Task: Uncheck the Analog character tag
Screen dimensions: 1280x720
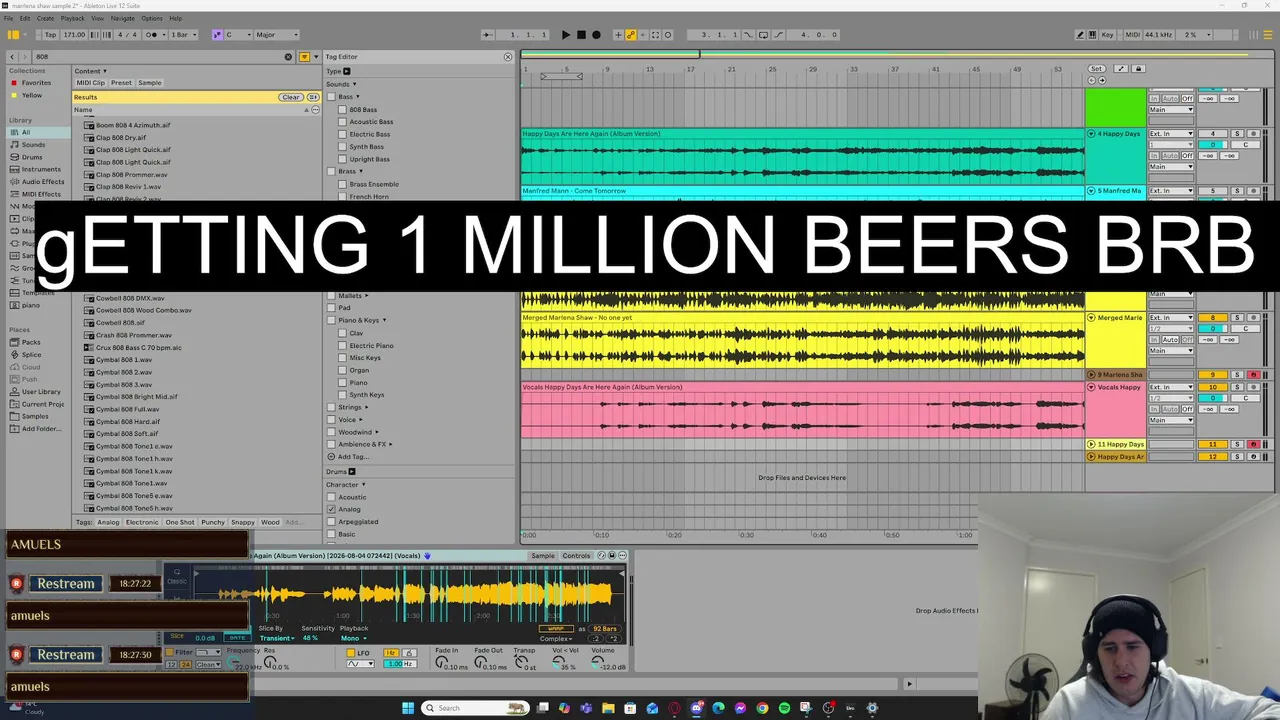Action: click(x=331, y=509)
